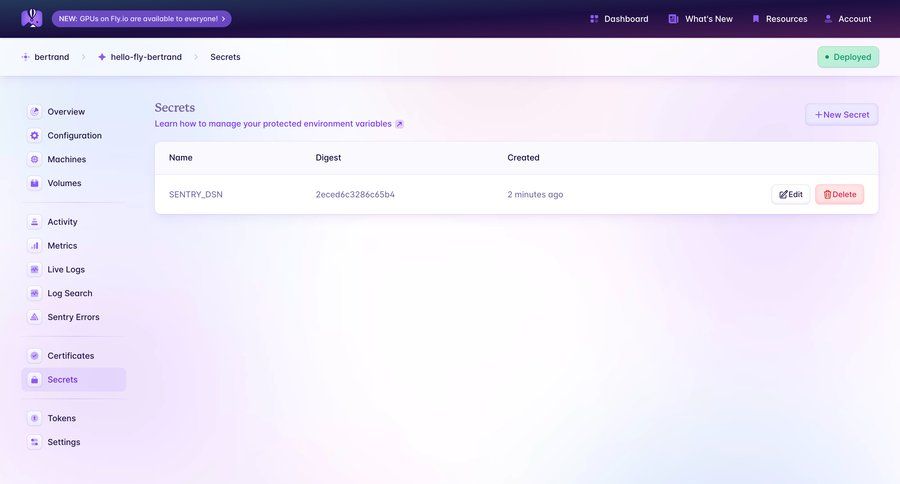This screenshot has width=900, height=484.
Task: Click the Machines sidebar icon
Action: point(34,159)
